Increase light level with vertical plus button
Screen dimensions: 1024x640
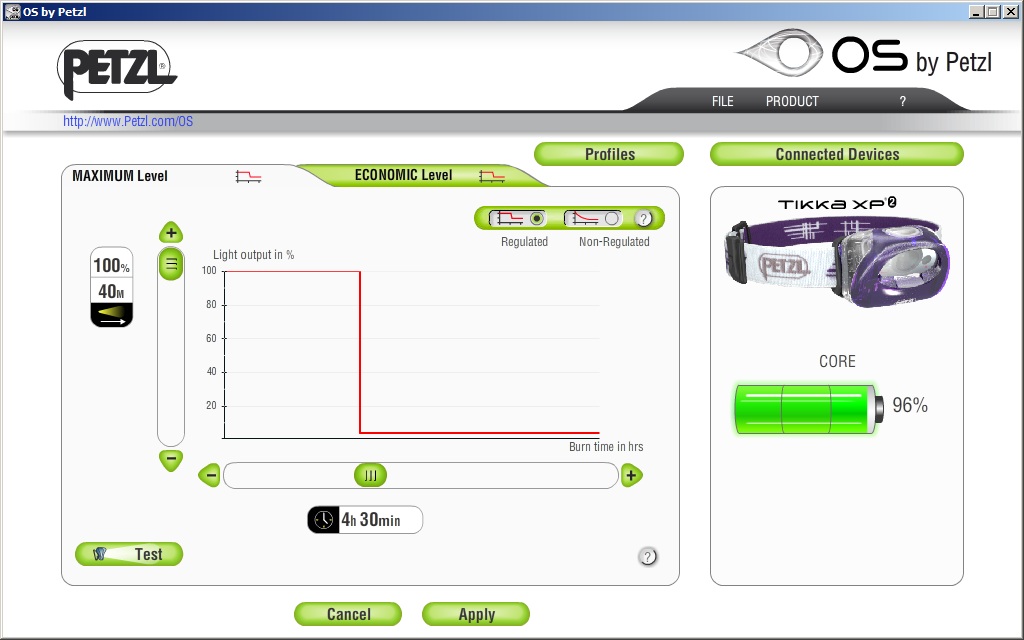[x=171, y=232]
